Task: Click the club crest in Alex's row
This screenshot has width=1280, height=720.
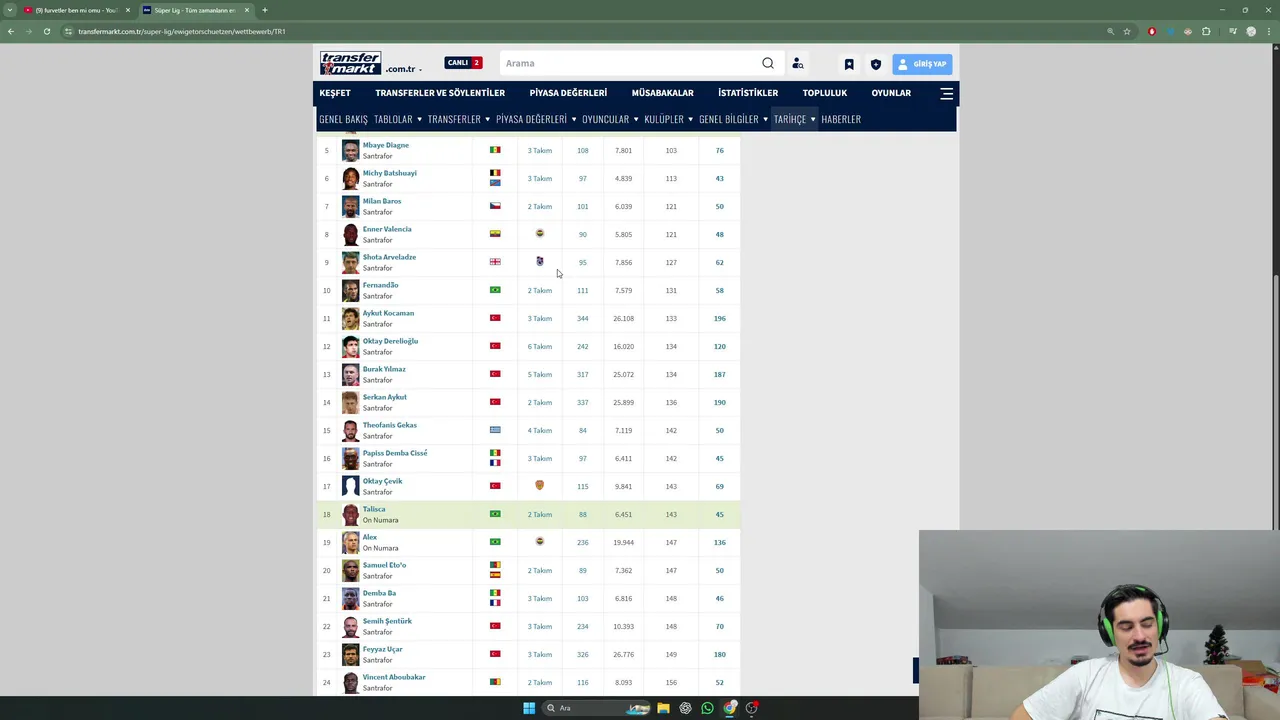Action: tap(540, 541)
